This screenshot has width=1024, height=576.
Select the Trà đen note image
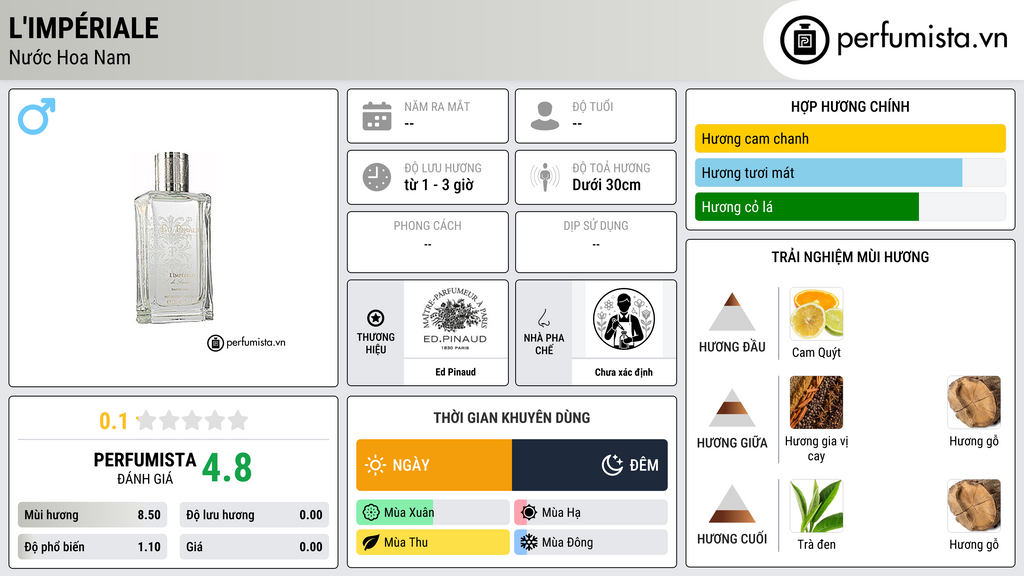click(x=816, y=505)
